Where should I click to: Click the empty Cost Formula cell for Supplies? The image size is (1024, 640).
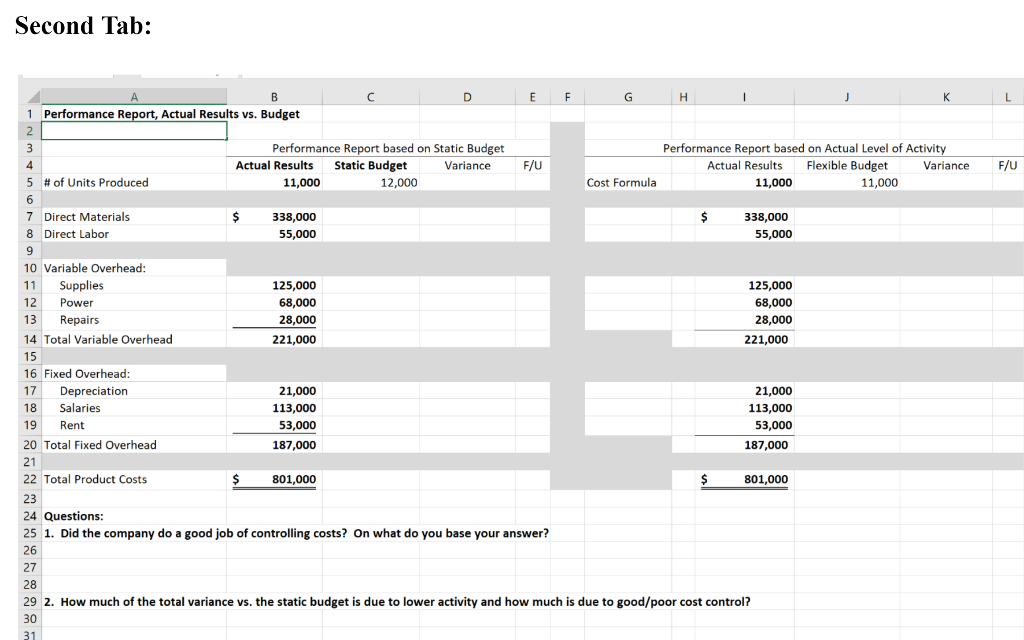pyautogui.click(x=628, y=285)
